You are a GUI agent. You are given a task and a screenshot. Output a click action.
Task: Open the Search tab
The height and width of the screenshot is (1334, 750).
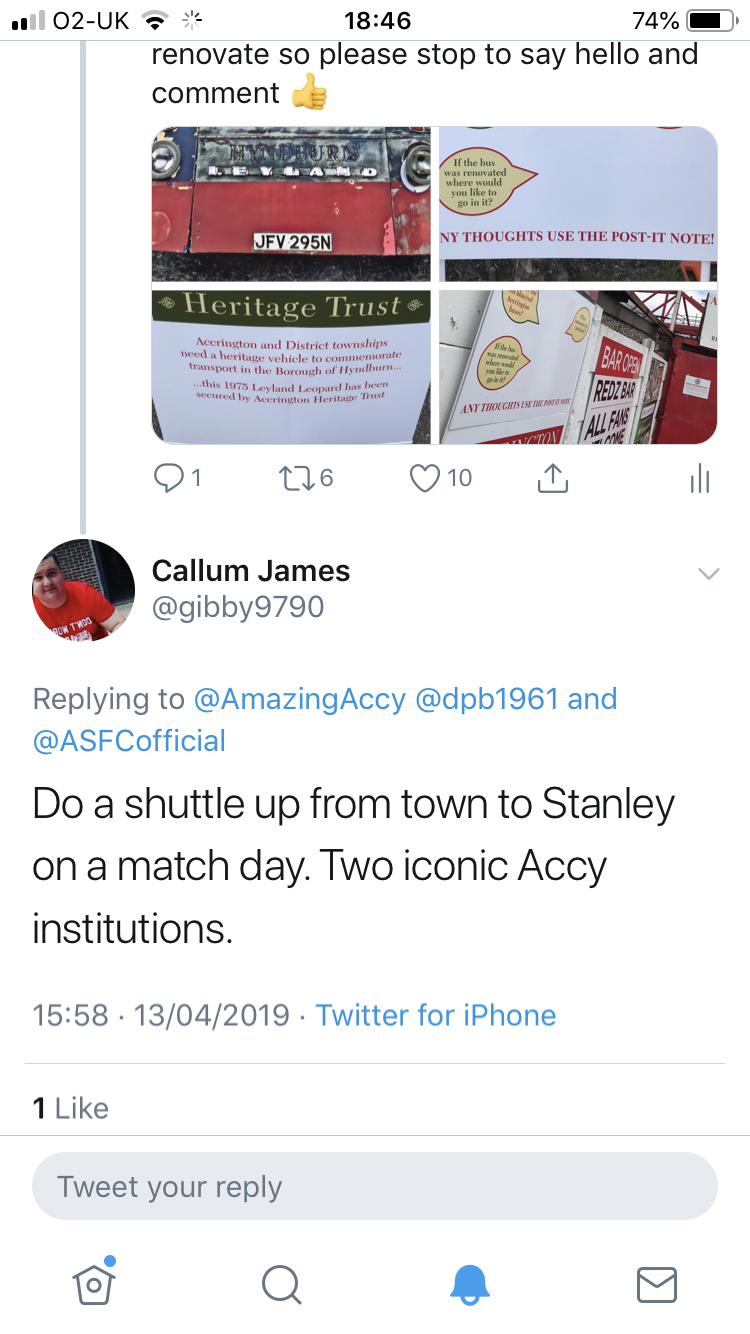pos(281,1284)
